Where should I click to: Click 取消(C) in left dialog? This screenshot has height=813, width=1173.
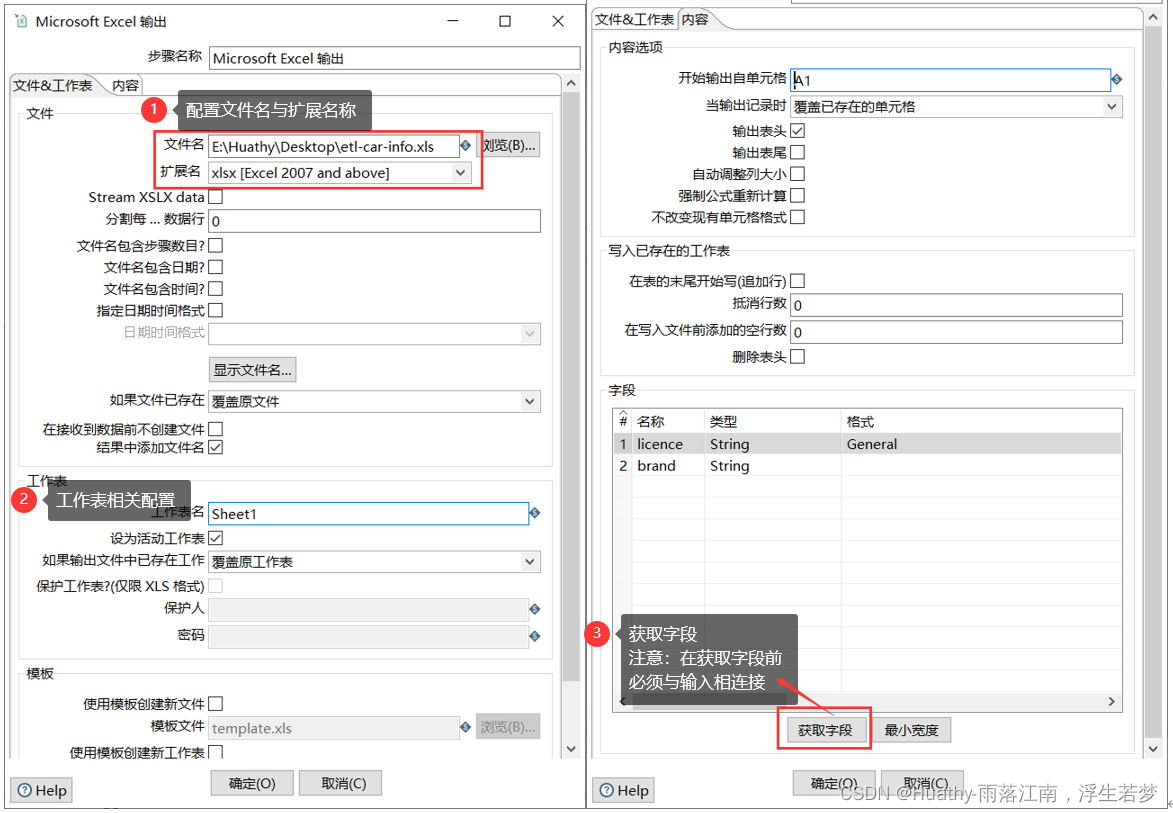pos(341,783)
